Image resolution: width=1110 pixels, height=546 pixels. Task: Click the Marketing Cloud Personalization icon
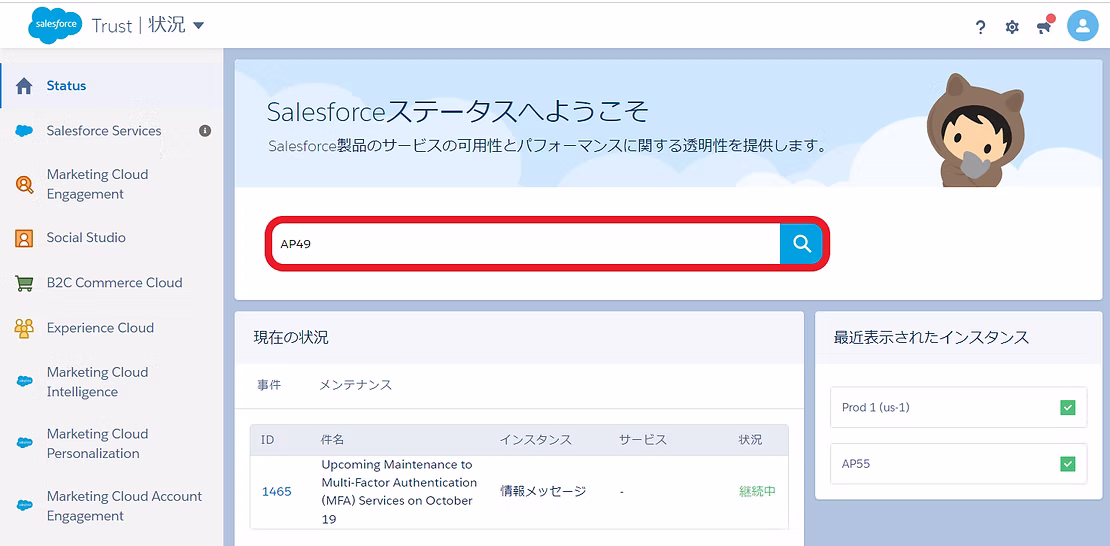(24, 443)
